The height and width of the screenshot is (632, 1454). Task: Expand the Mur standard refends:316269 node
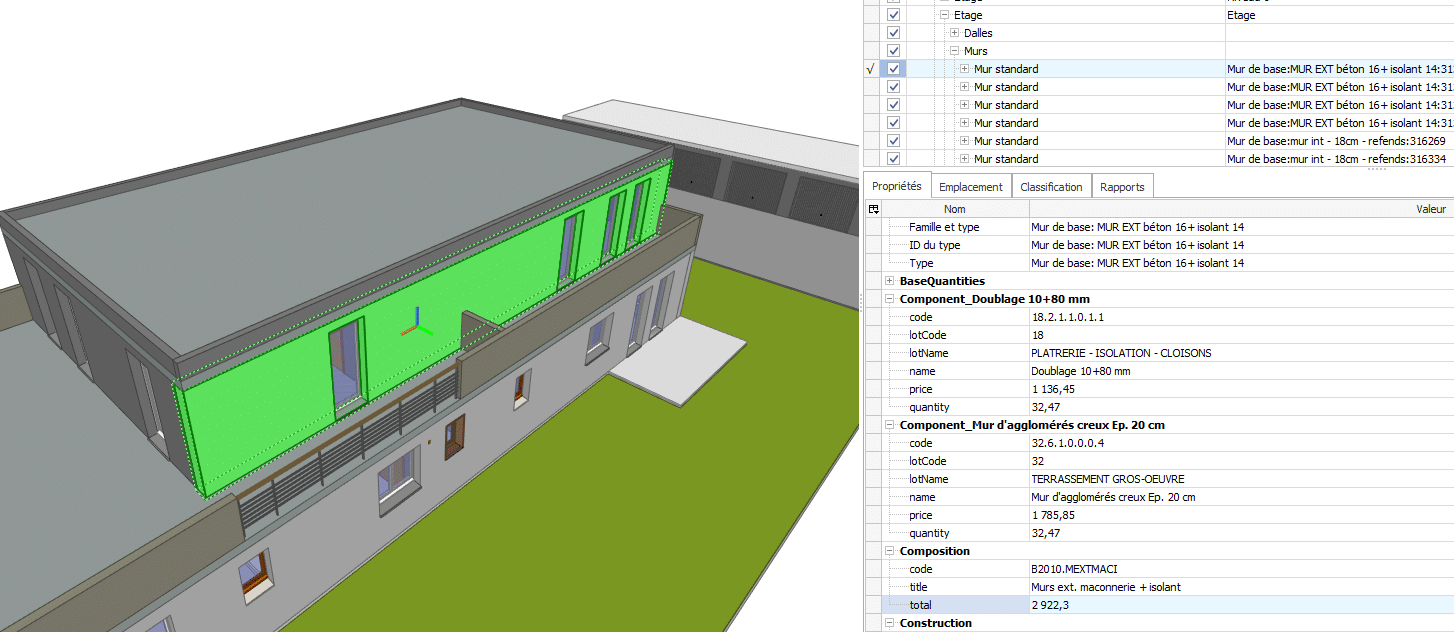click(964, 141)
